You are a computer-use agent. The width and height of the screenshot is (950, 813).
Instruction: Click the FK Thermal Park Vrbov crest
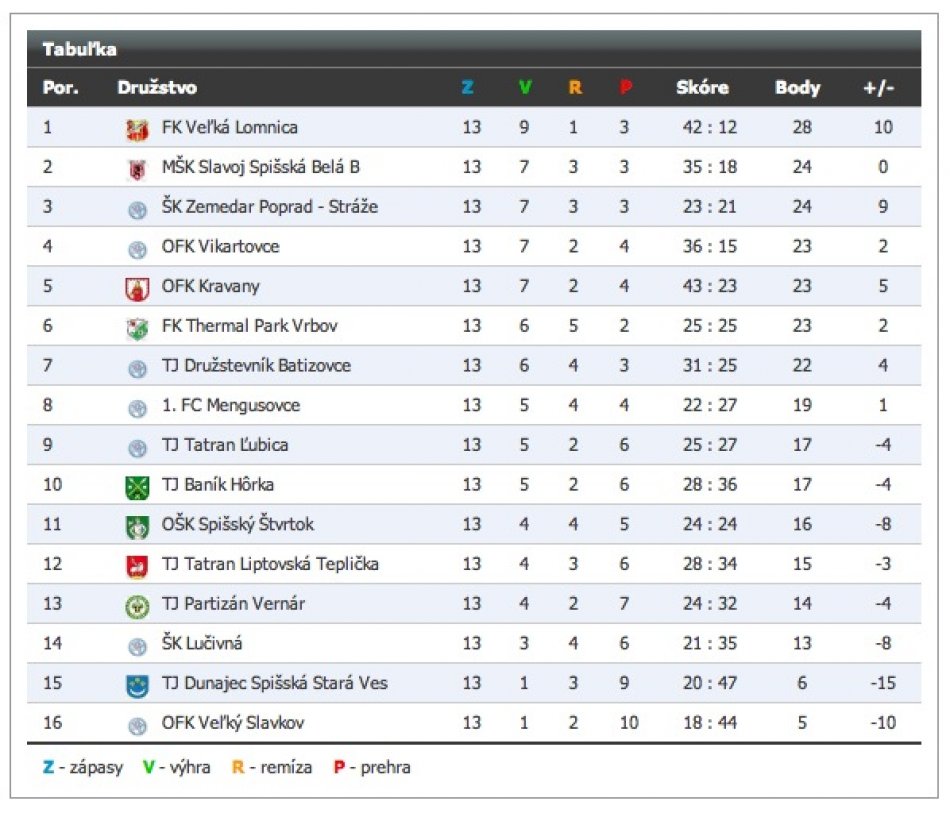tap(137, 328)
